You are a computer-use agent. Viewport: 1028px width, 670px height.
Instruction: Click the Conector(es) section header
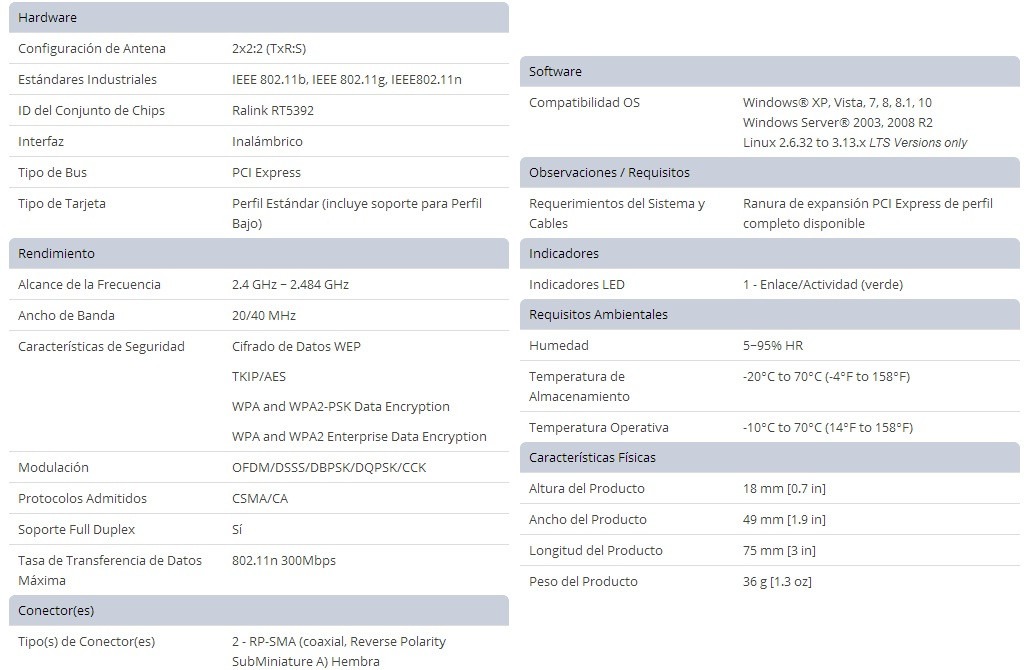tap(259, 611)
